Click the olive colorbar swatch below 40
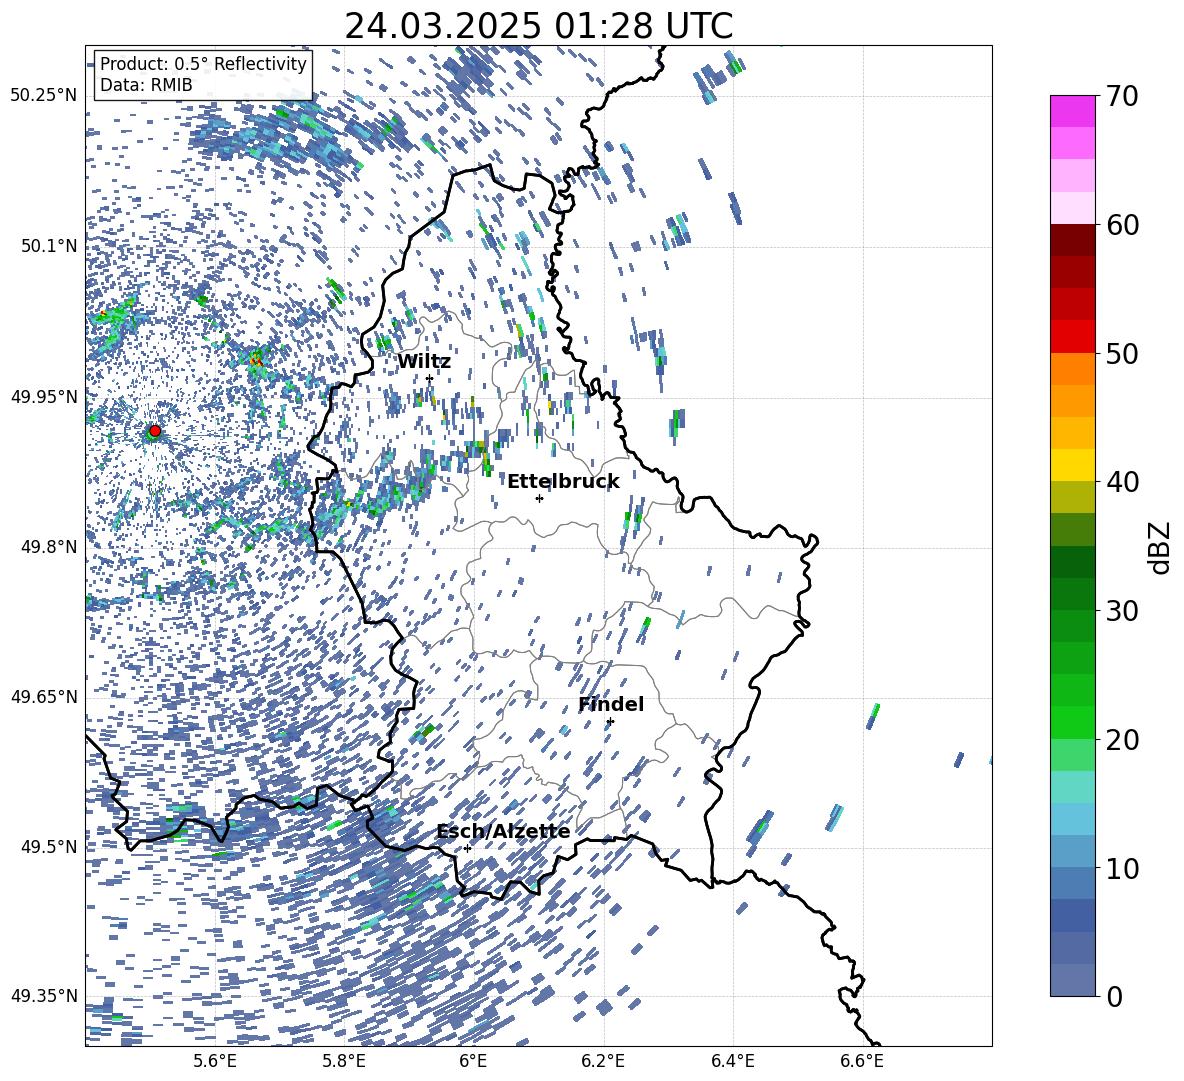 pos(1072,497)
